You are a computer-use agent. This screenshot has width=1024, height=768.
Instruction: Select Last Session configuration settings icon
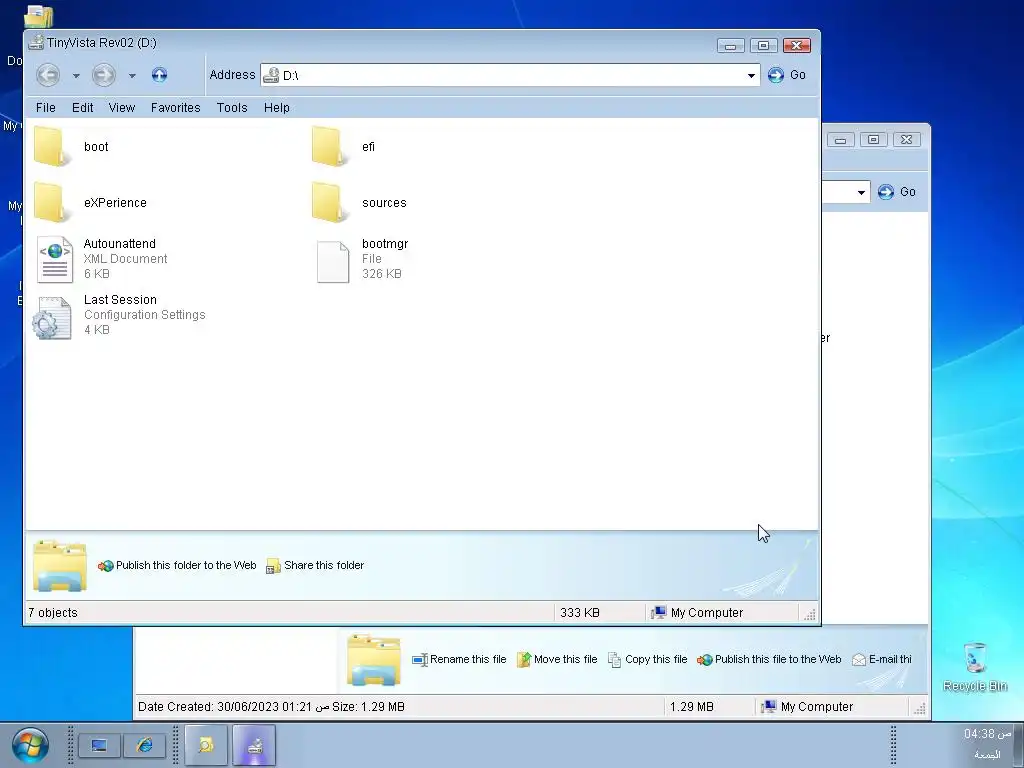pos(52,317)
